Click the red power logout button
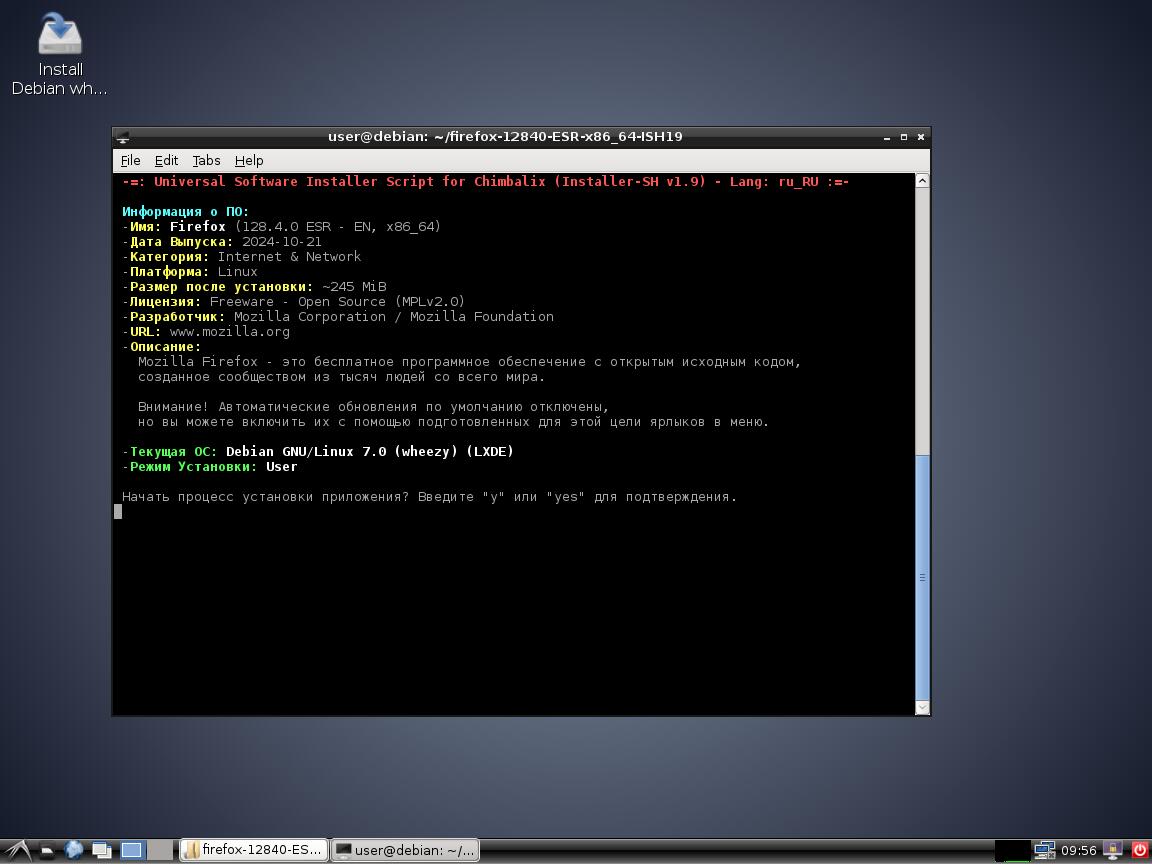This screenshot has height=864, width=1152. [1140, 850]
